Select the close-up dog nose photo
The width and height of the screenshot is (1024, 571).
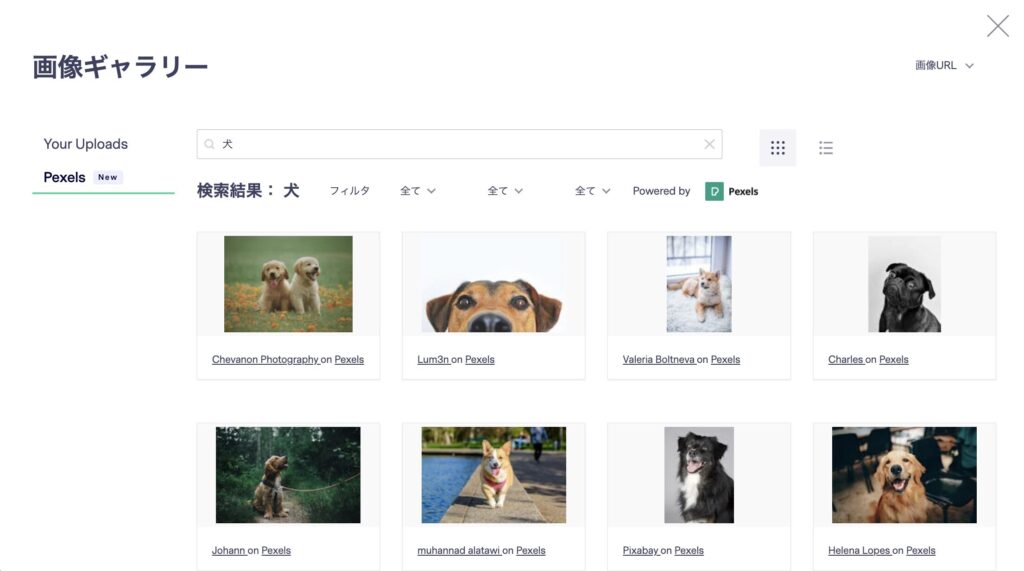[x=493, y=284]
